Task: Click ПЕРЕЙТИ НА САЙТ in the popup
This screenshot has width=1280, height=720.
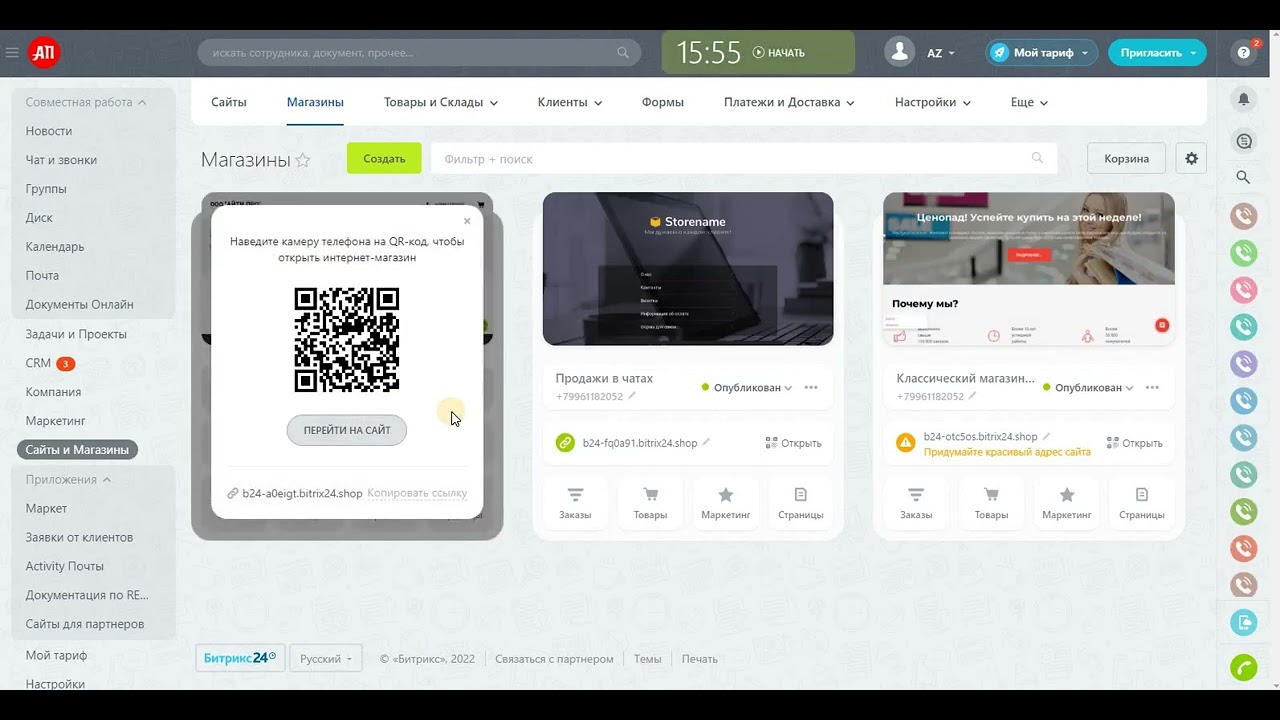Action: coord(347,430)
